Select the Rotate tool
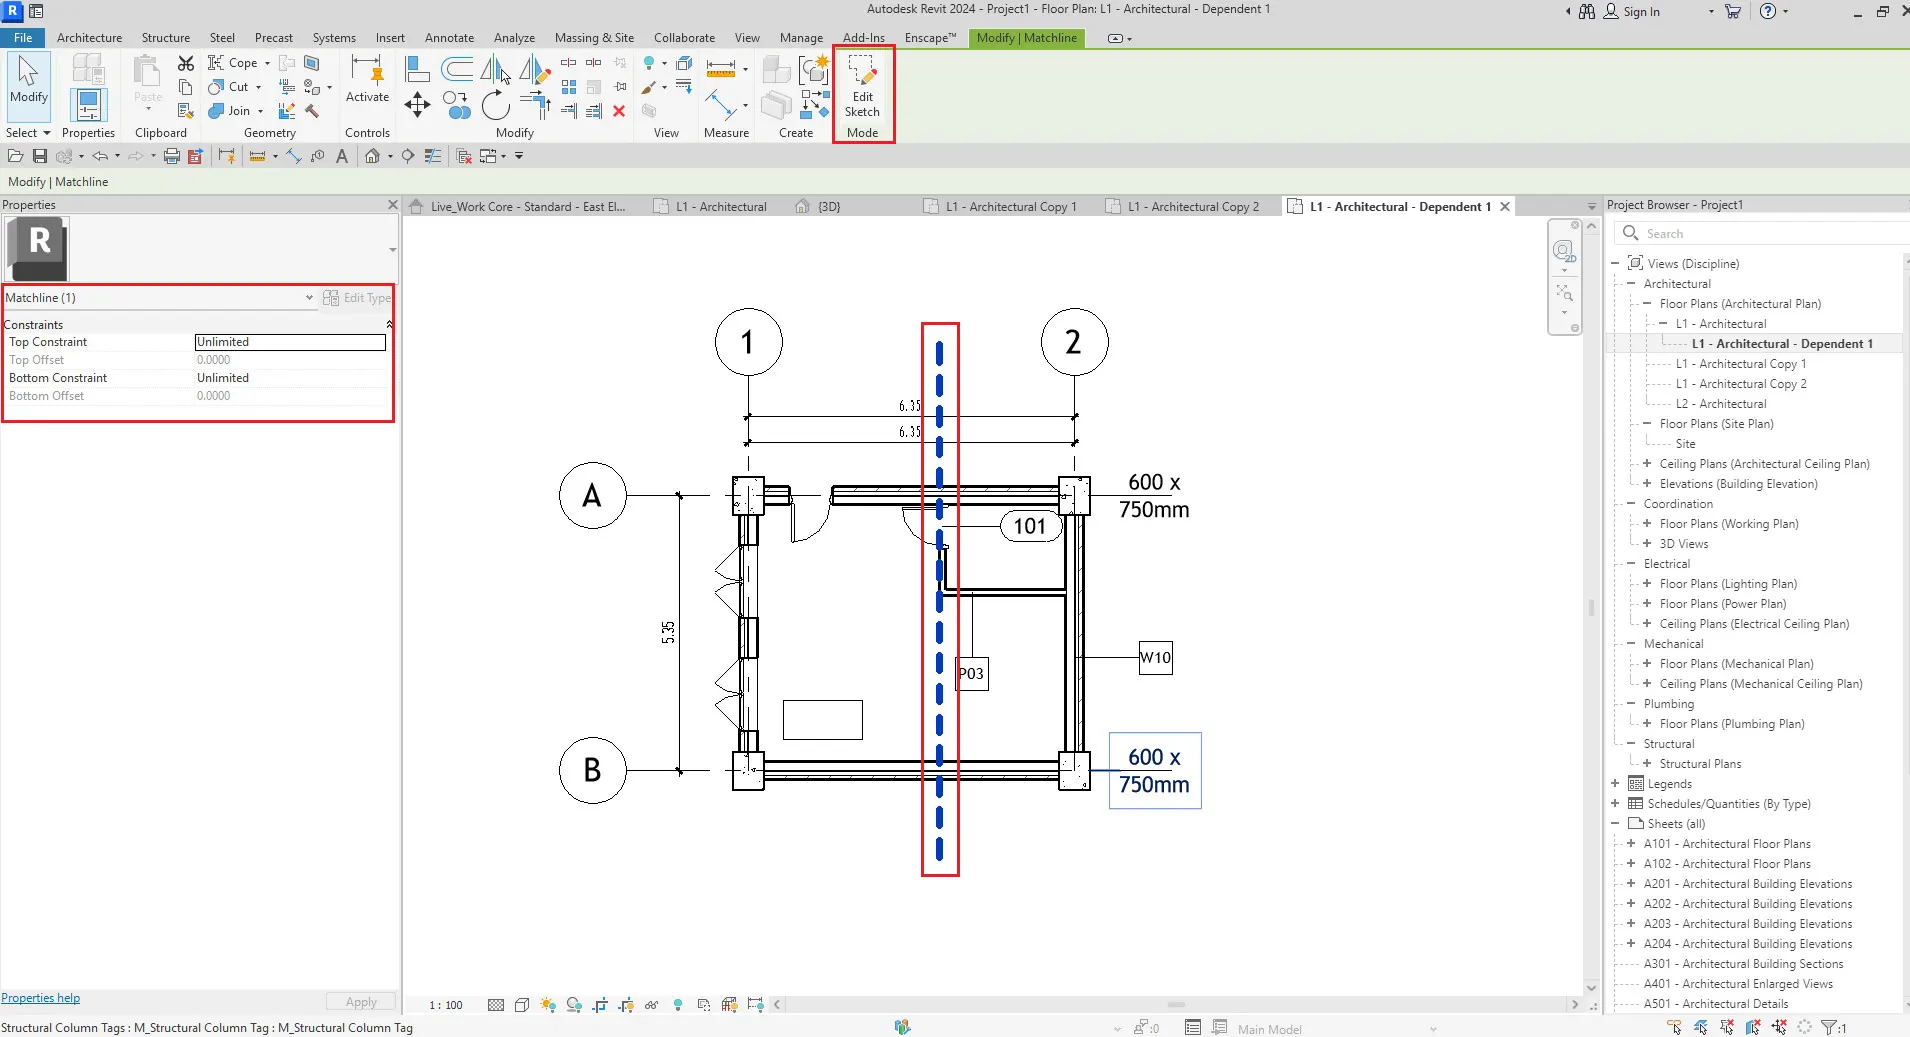Image resolution: width=1910 pixels, height=1037 pixels. [x=496, y=105]
